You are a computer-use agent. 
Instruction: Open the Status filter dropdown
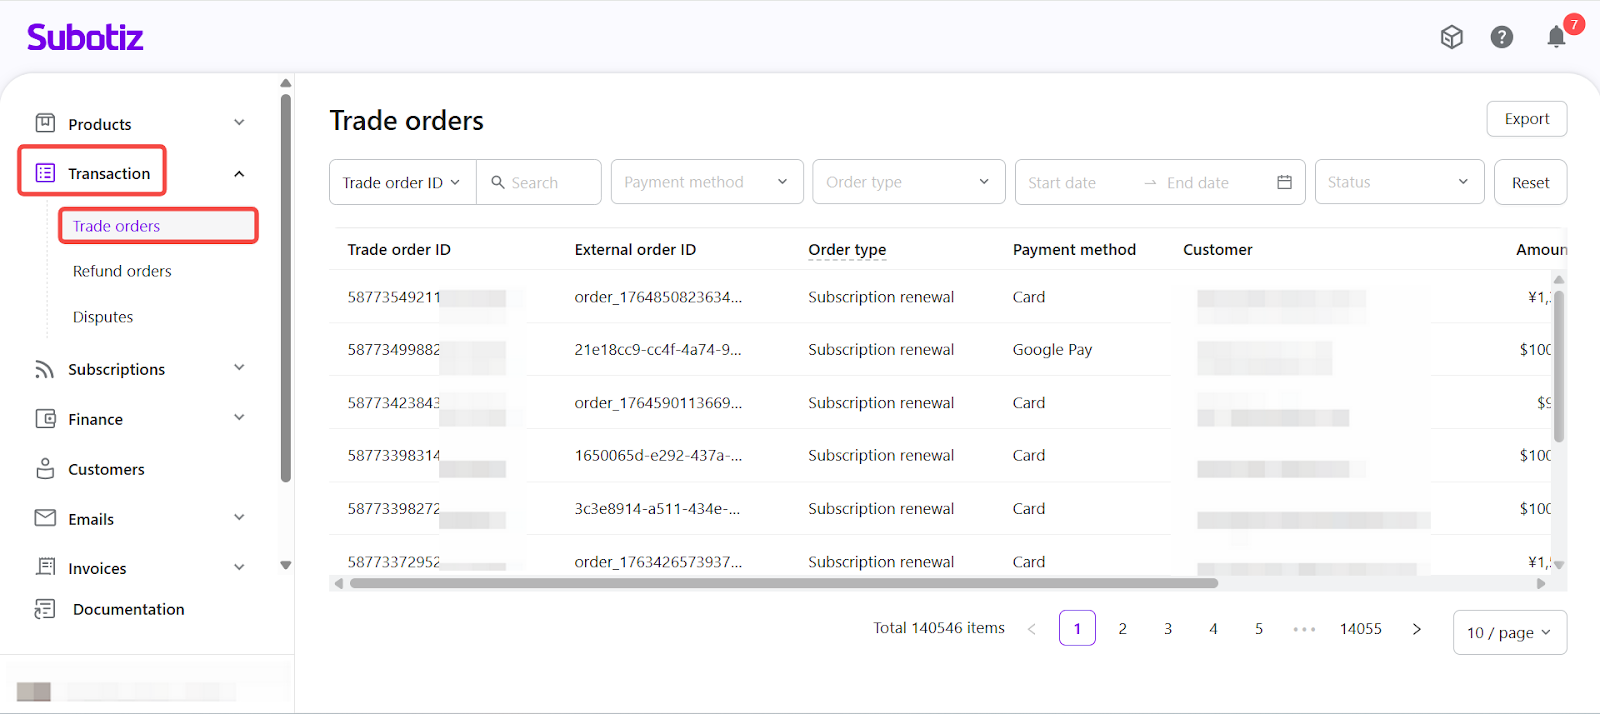click(1398, 182)
